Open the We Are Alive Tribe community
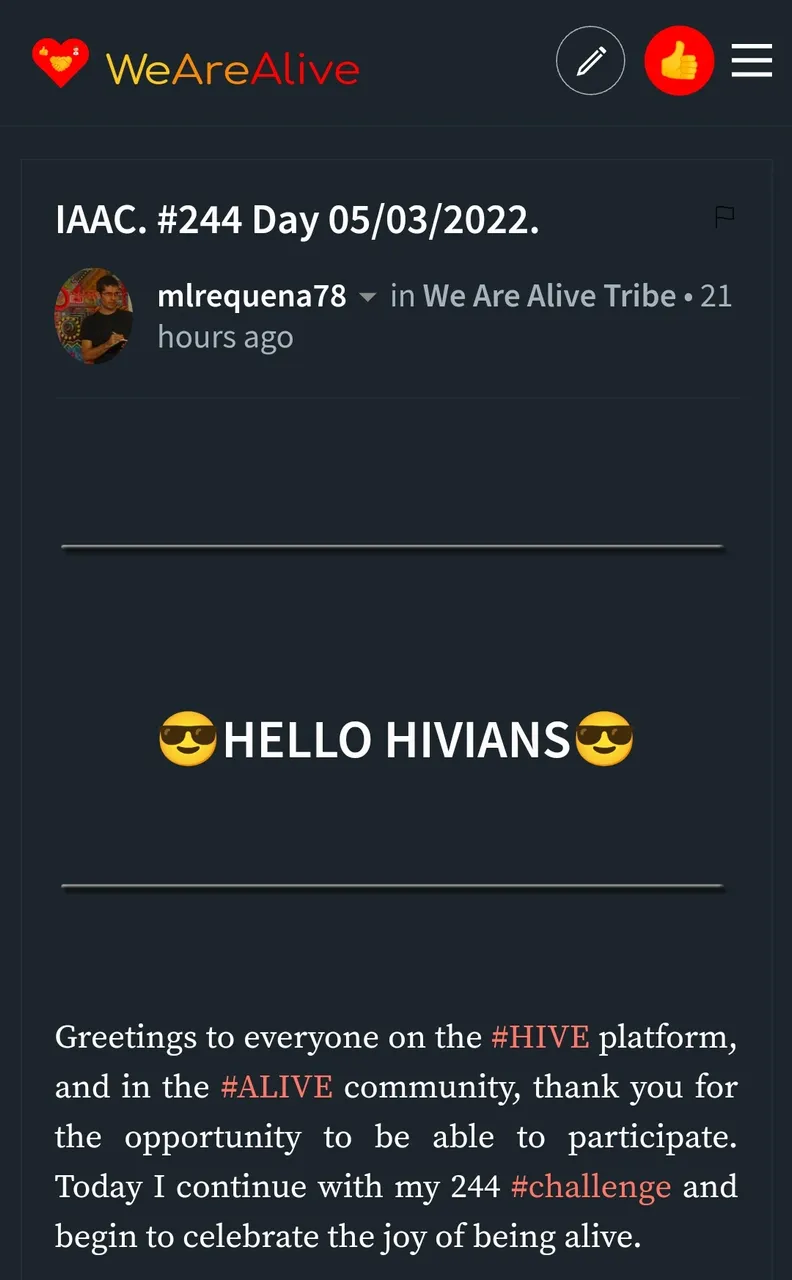 (549, 296)
